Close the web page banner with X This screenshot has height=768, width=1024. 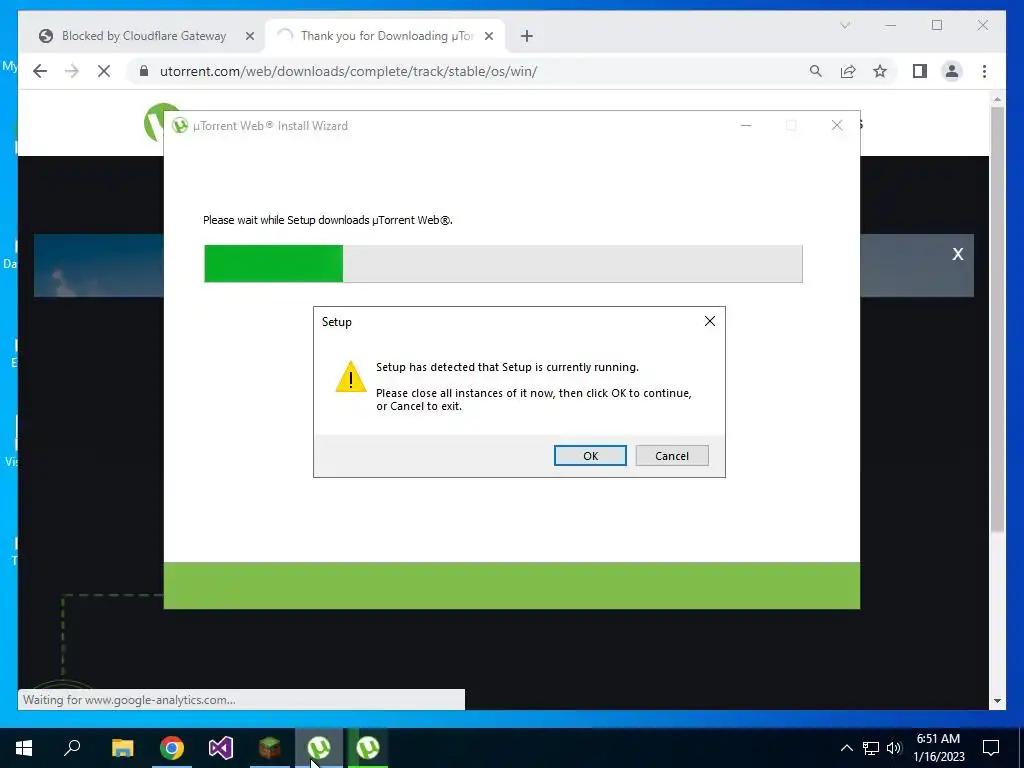point(957,254)
